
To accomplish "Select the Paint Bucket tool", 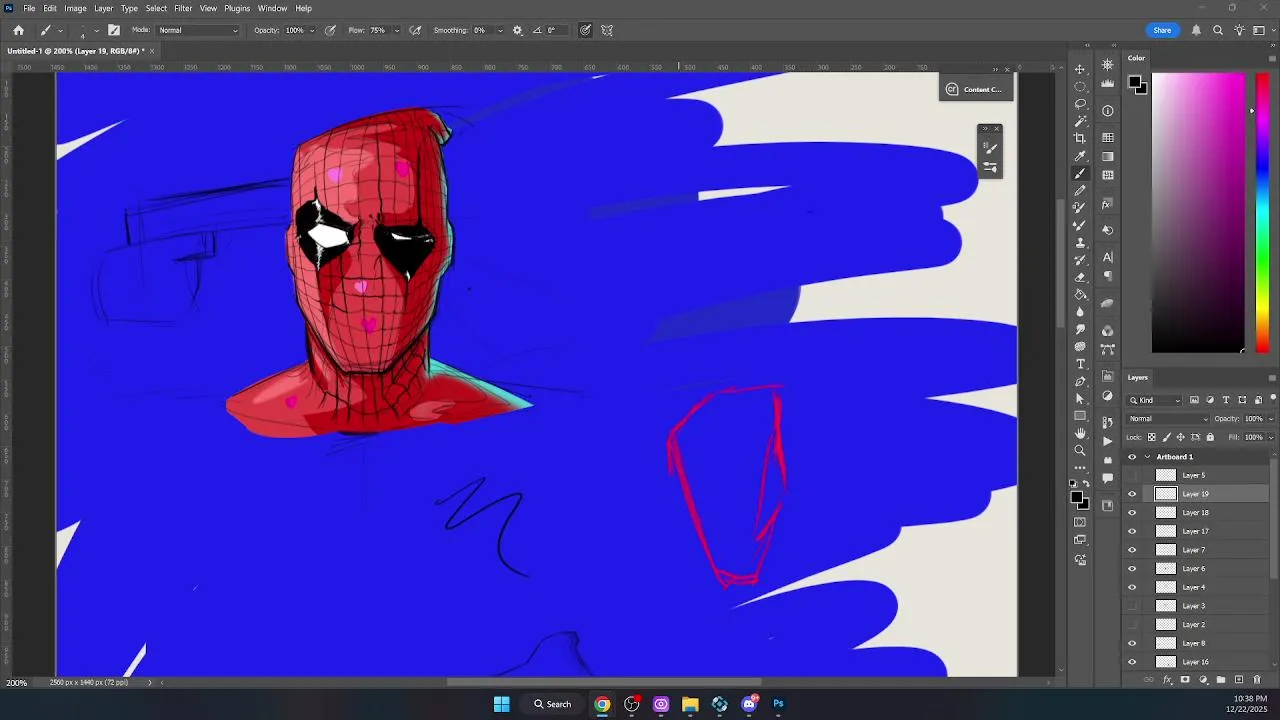I will pyautogui.click(x=1080, y=295).
